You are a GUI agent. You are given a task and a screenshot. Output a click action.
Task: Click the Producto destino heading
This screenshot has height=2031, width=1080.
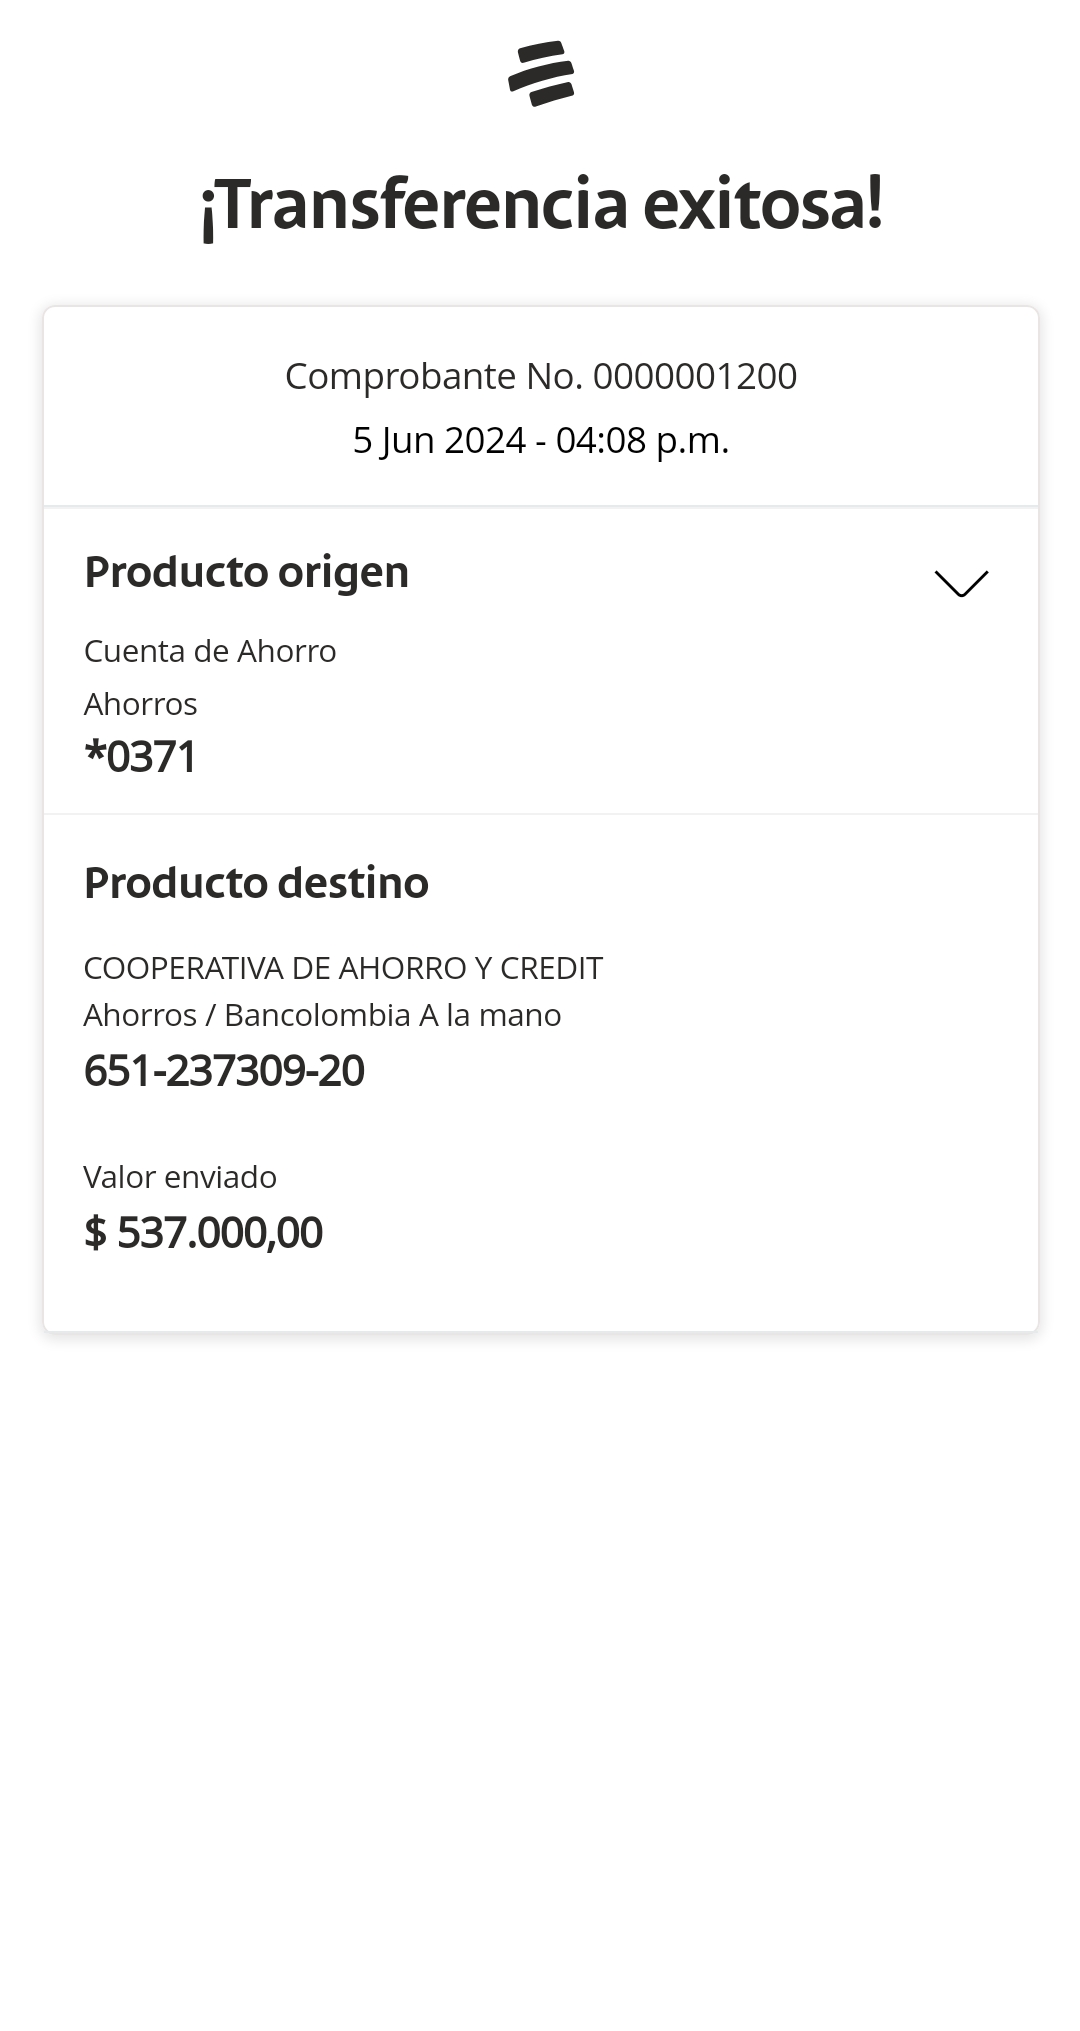[256, 883]
